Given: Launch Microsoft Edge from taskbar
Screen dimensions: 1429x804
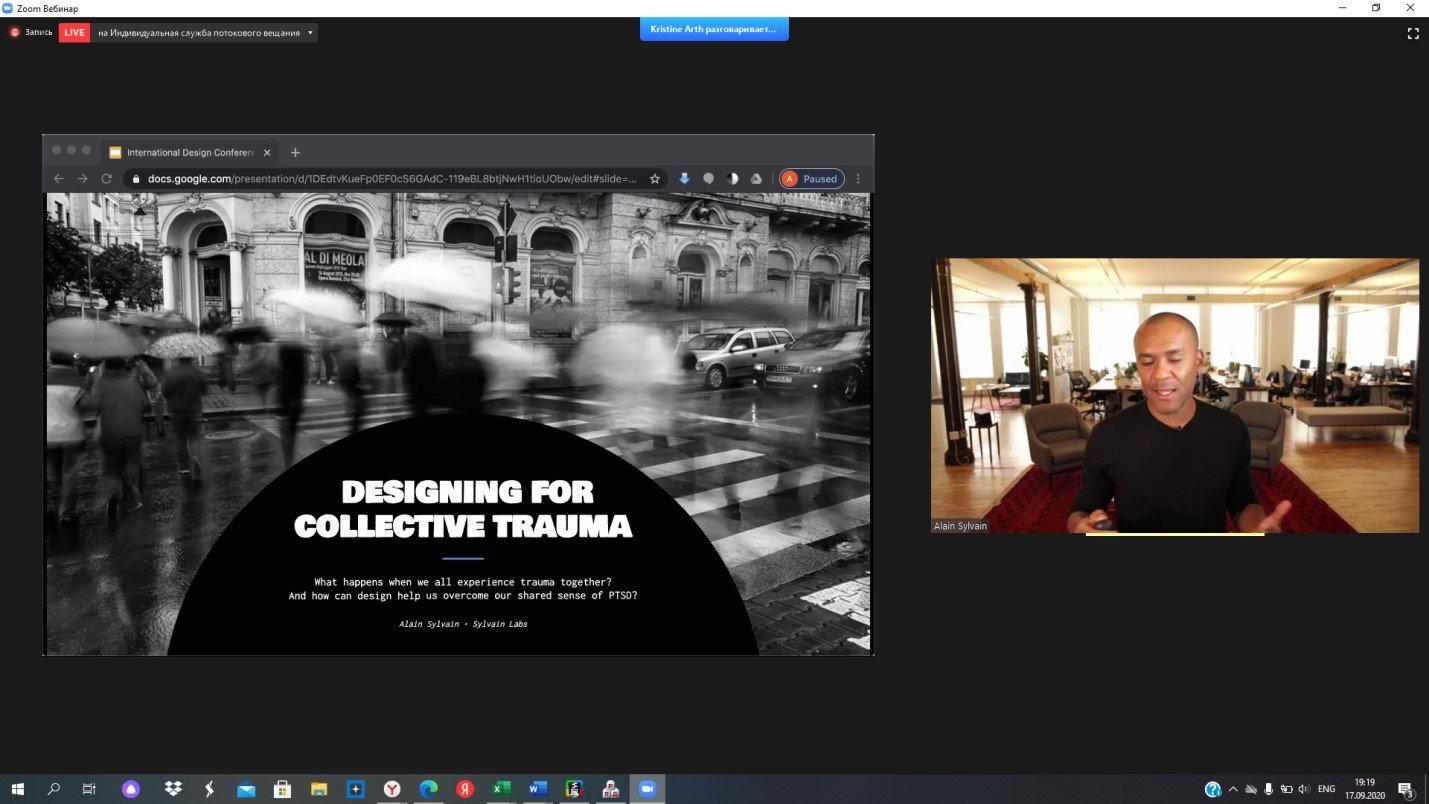Looking at the screenshot, I should pos(428,789).
